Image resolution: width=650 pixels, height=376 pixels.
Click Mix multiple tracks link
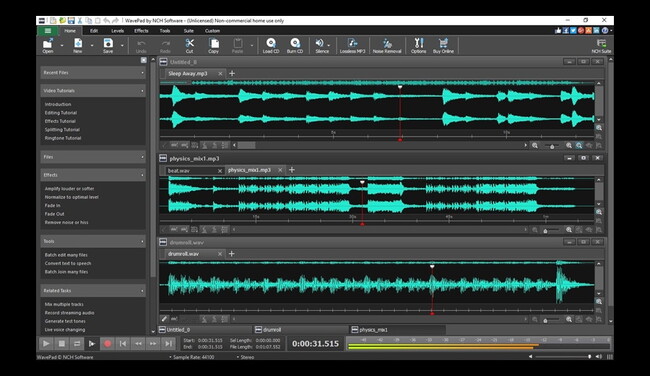click(64, 304)
